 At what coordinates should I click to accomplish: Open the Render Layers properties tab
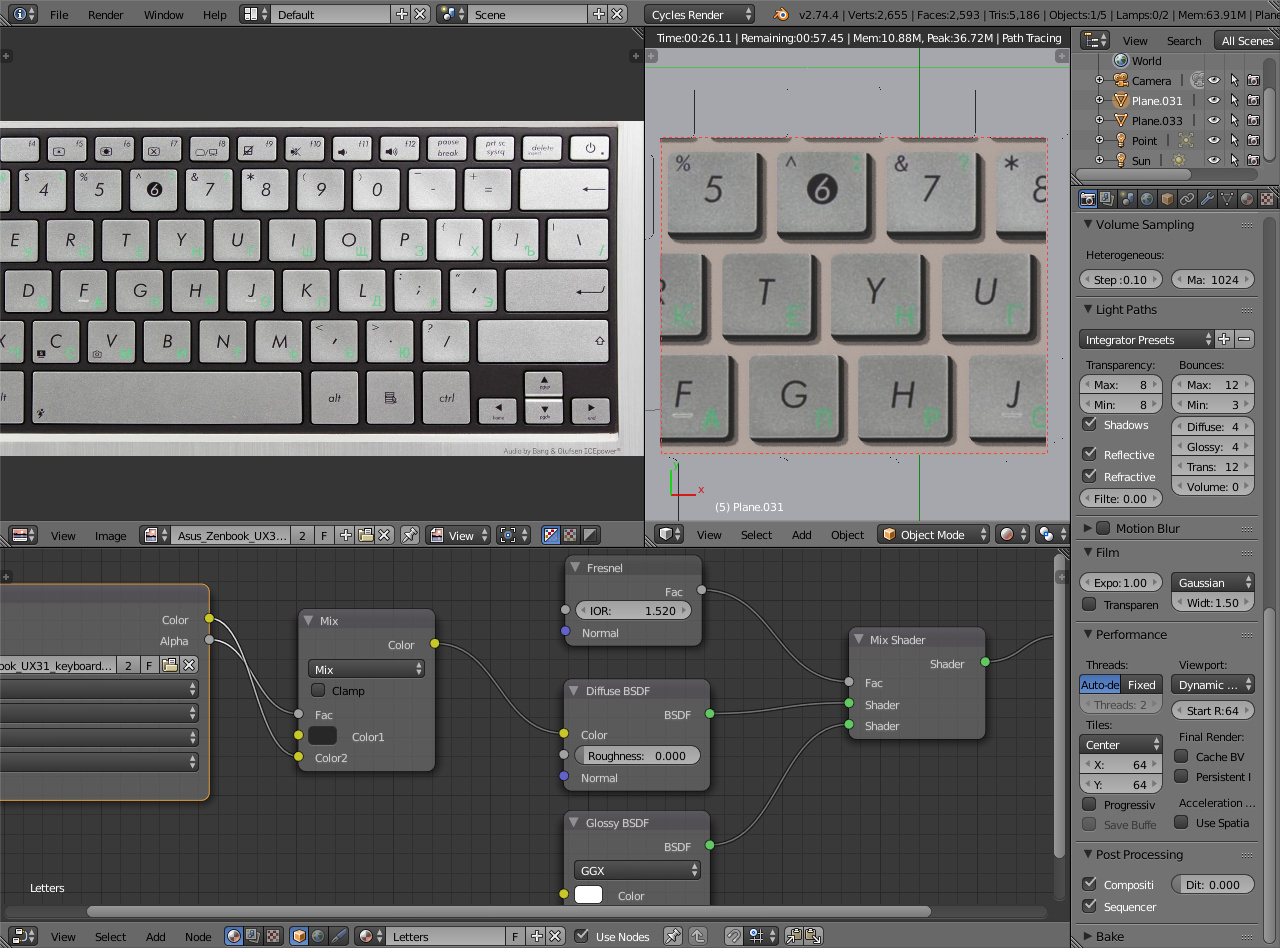[1108, 199]
